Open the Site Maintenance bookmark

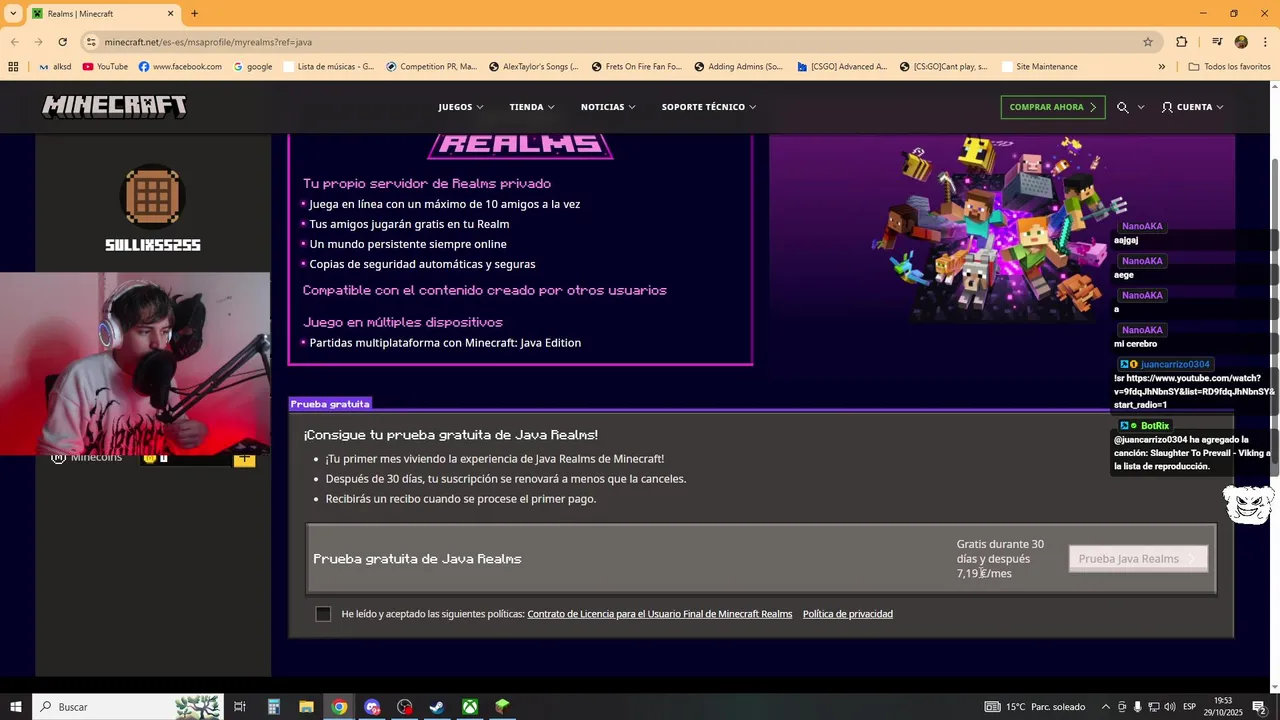pyautogui.click(x=1039, y=67)
